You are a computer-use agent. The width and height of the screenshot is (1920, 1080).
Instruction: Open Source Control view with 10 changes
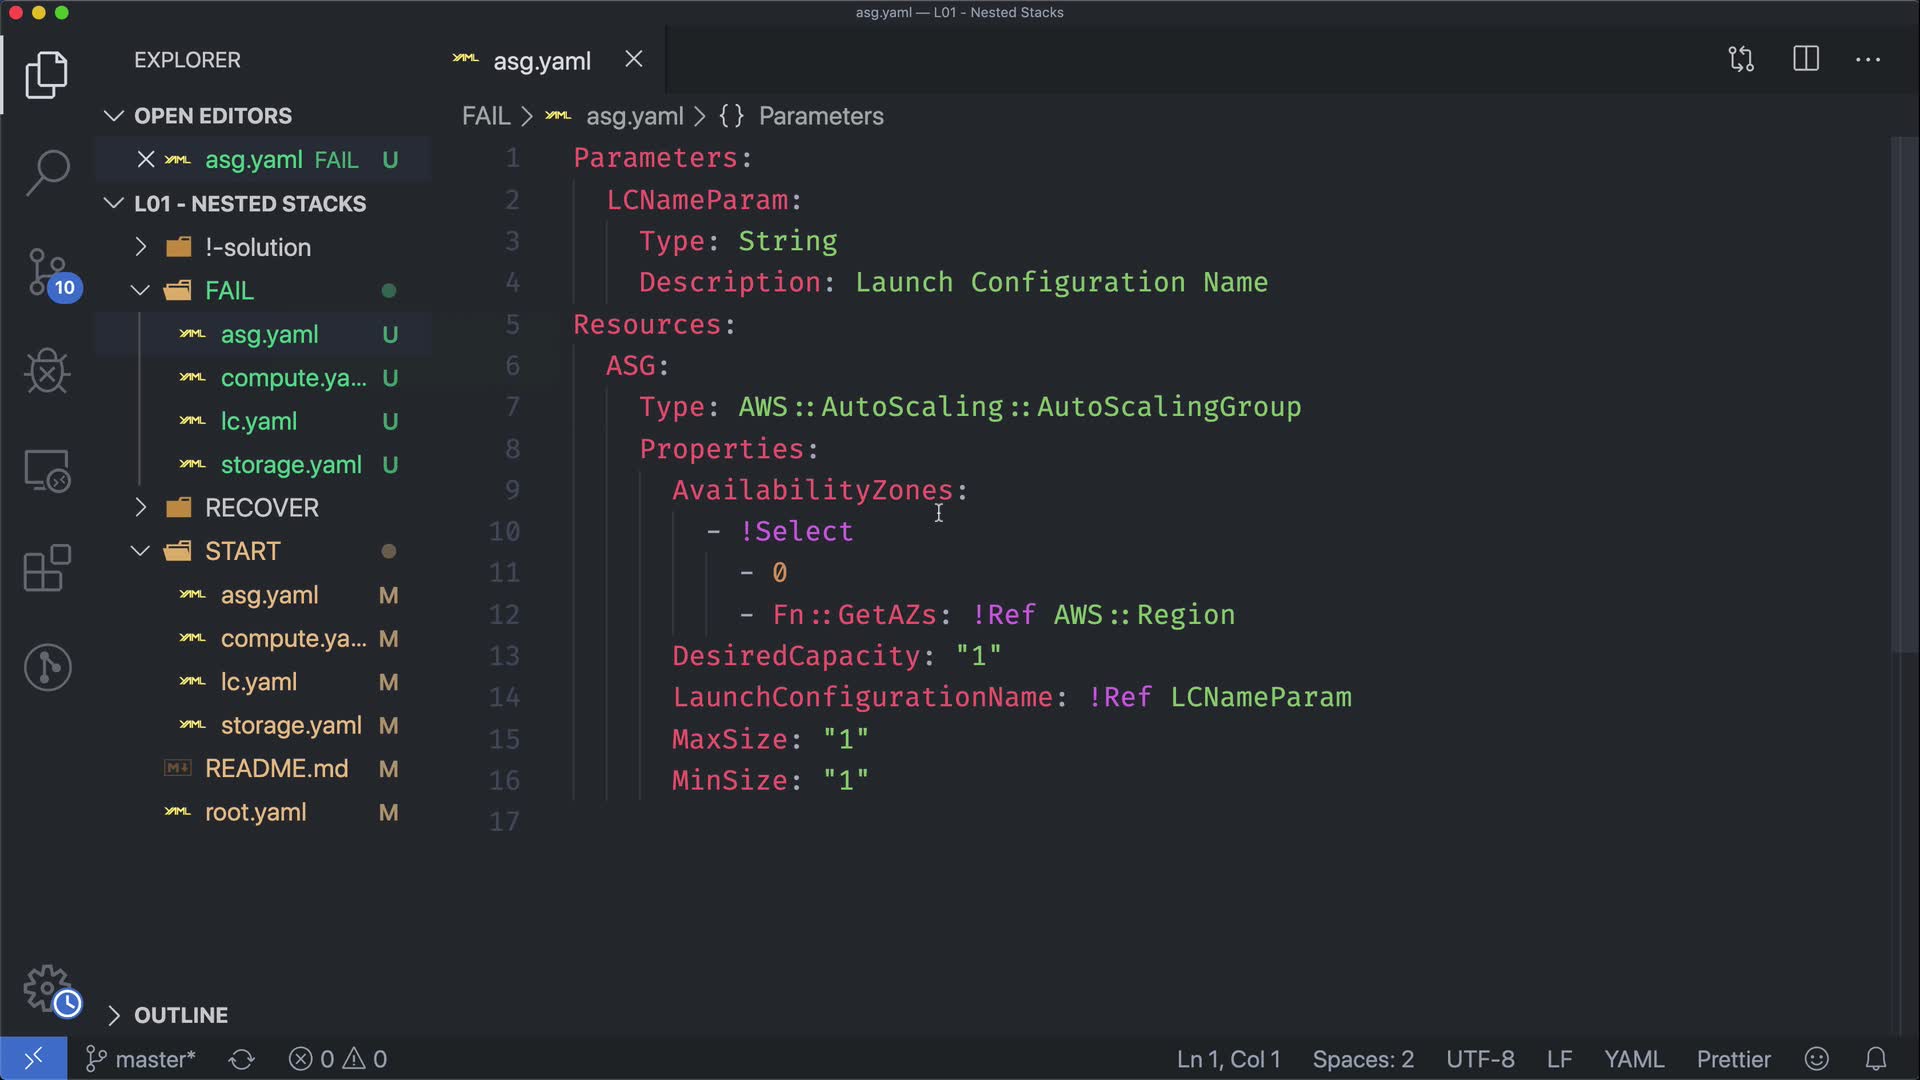47,272
